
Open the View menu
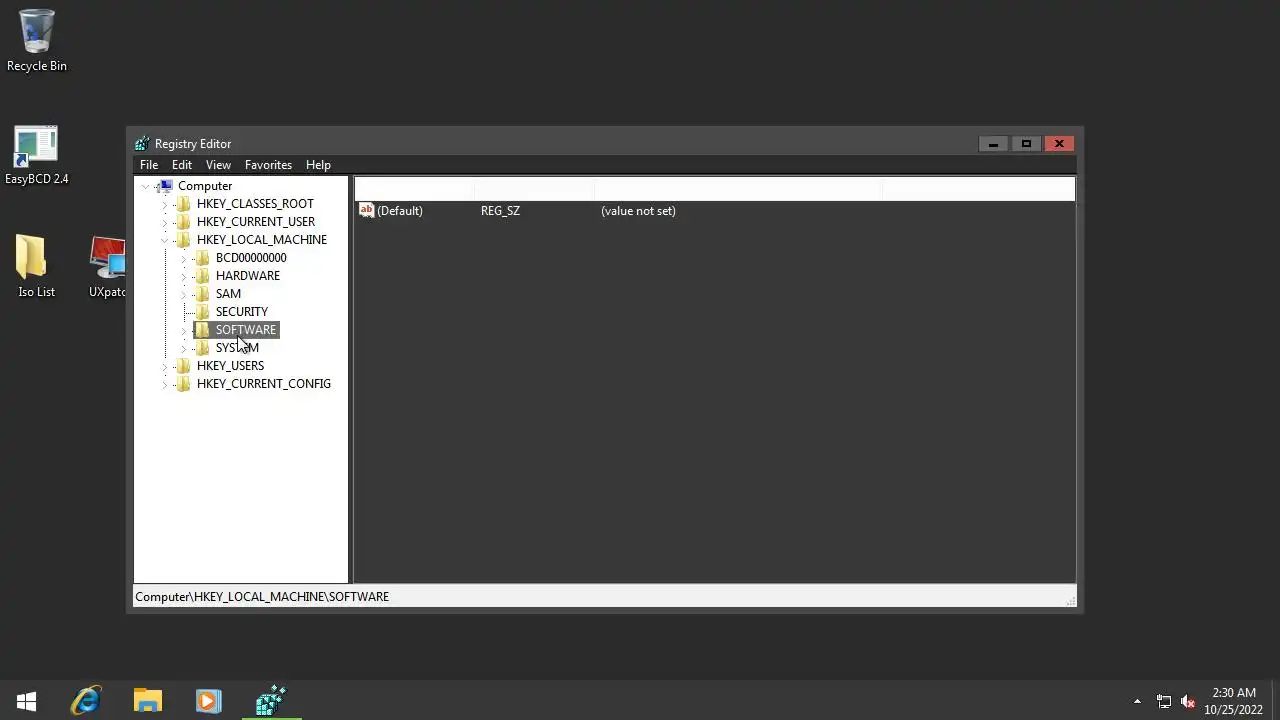(x=218, y=165)
